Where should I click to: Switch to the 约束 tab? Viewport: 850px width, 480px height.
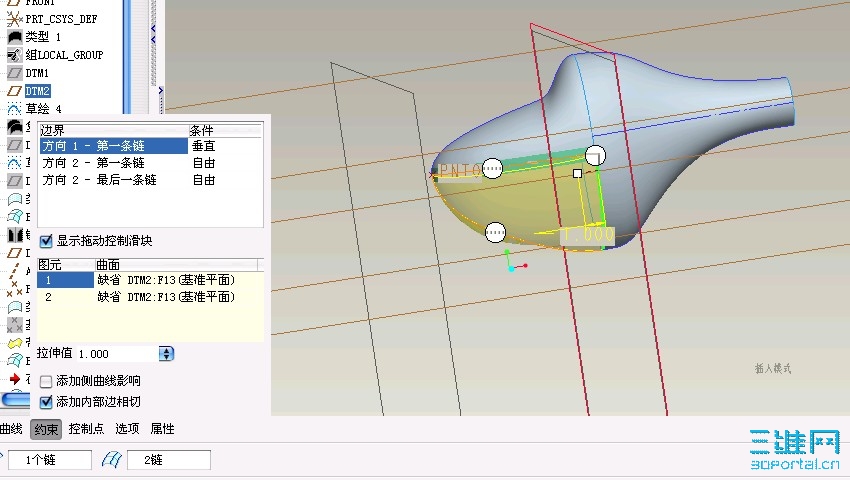[x=46, y=429]
